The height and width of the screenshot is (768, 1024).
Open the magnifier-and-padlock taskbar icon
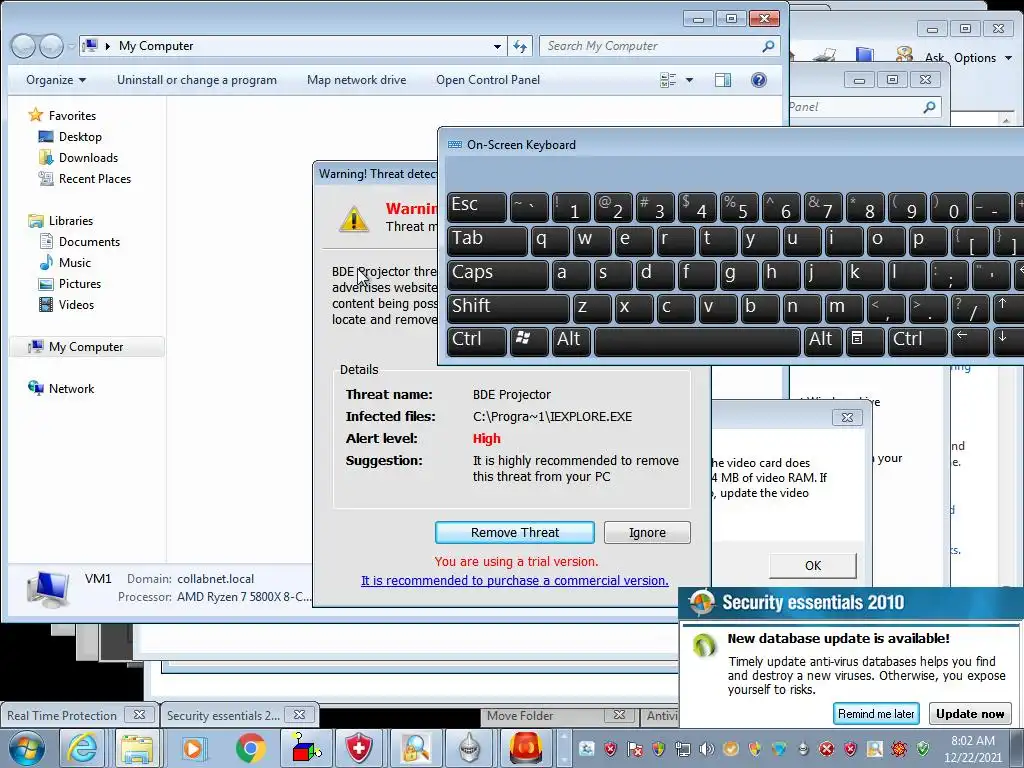415,748
